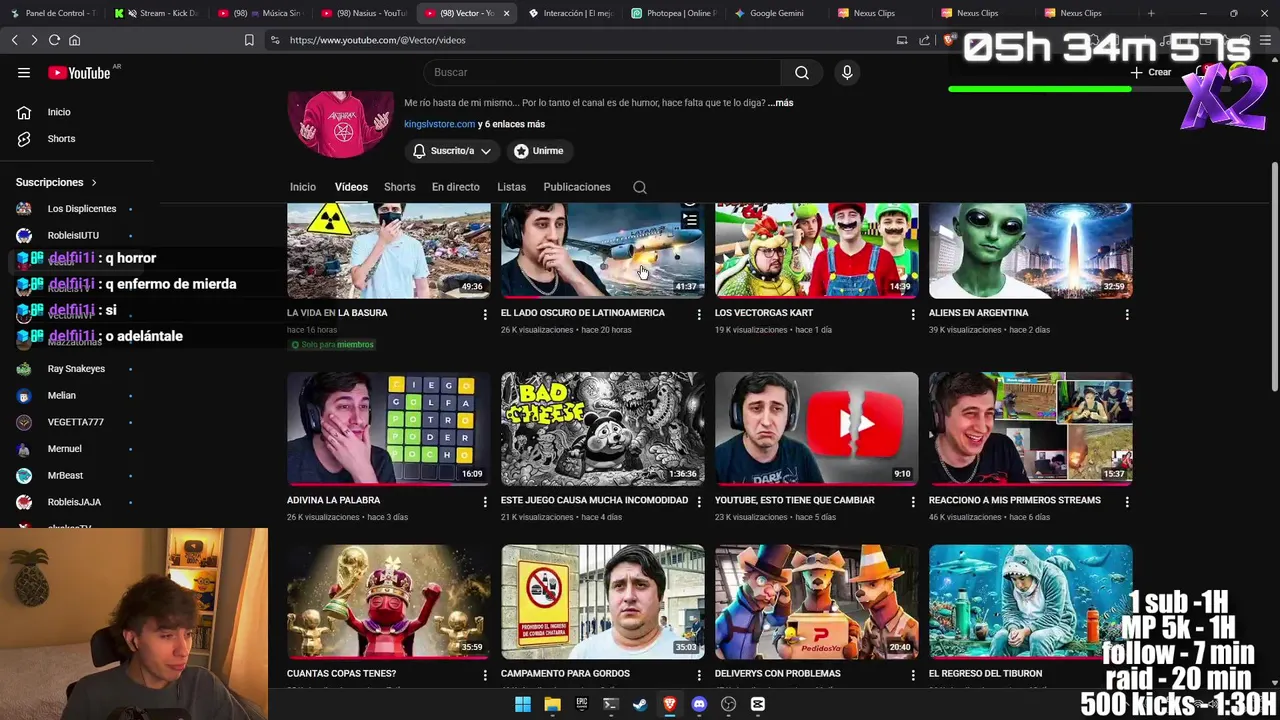1280x720 pixels.
Task: Open kingslvstore.com link
Action: [x=439, y=124]
